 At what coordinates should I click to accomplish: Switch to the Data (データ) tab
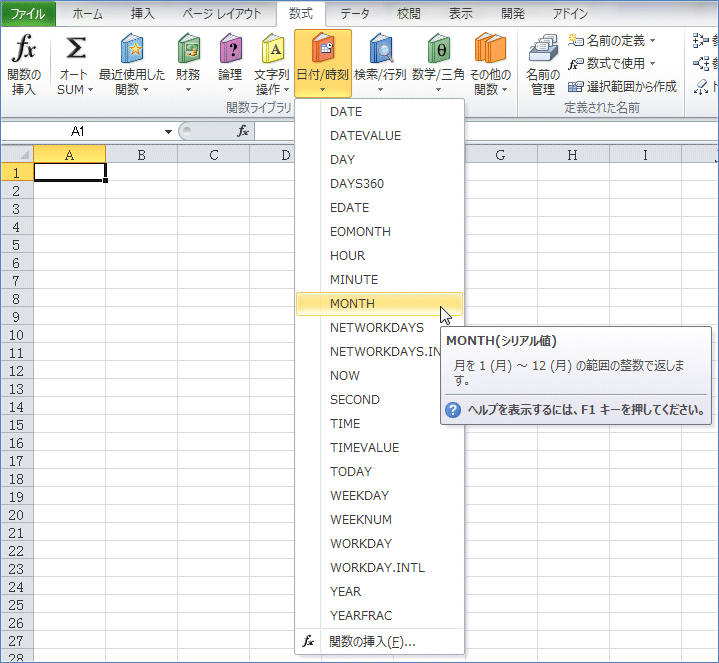(355, 14)
